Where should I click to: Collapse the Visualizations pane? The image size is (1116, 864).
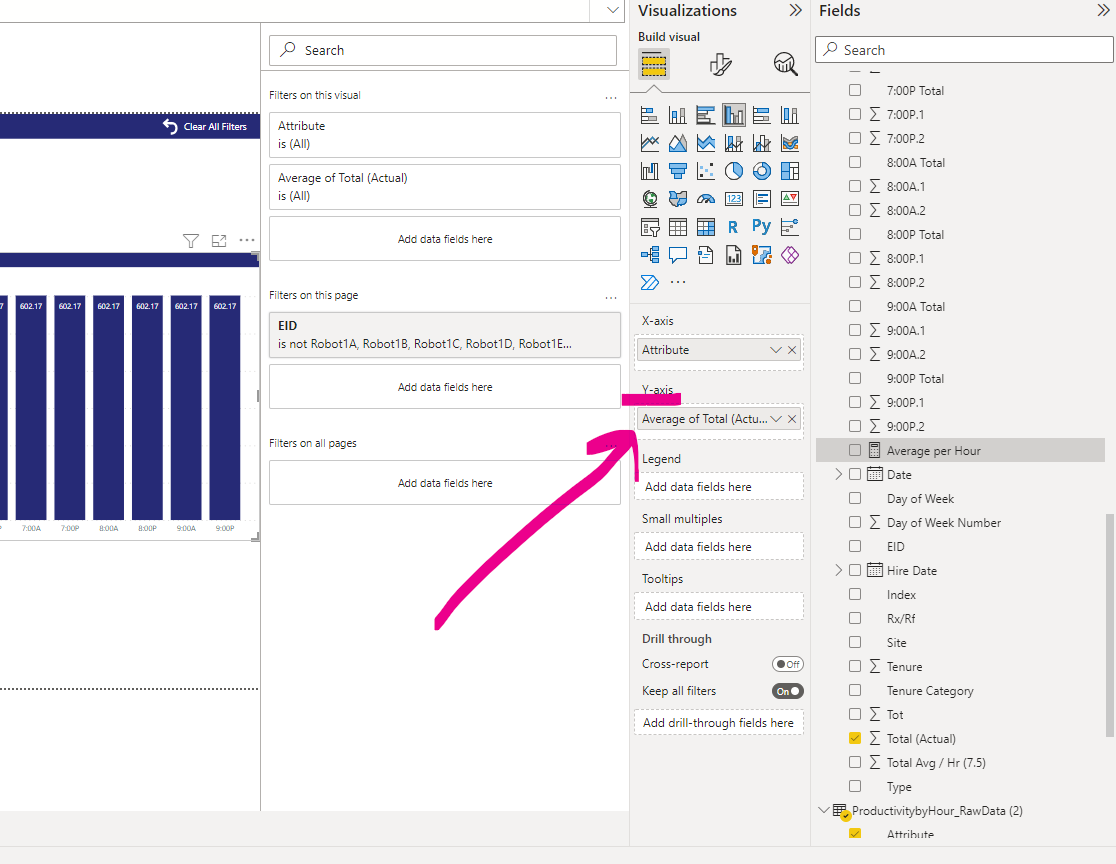tap(795, 10)
